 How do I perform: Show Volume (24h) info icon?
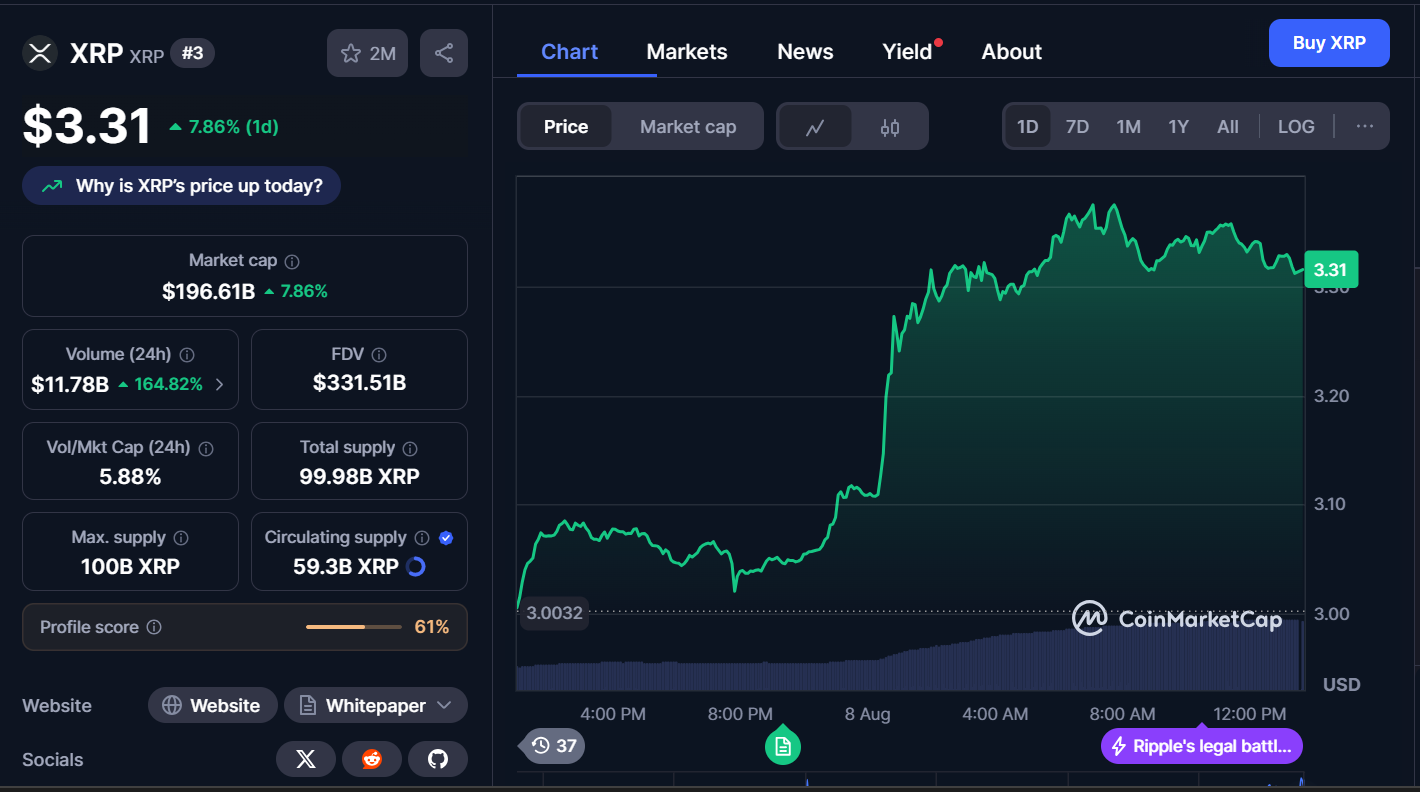(x=187, y=355)
